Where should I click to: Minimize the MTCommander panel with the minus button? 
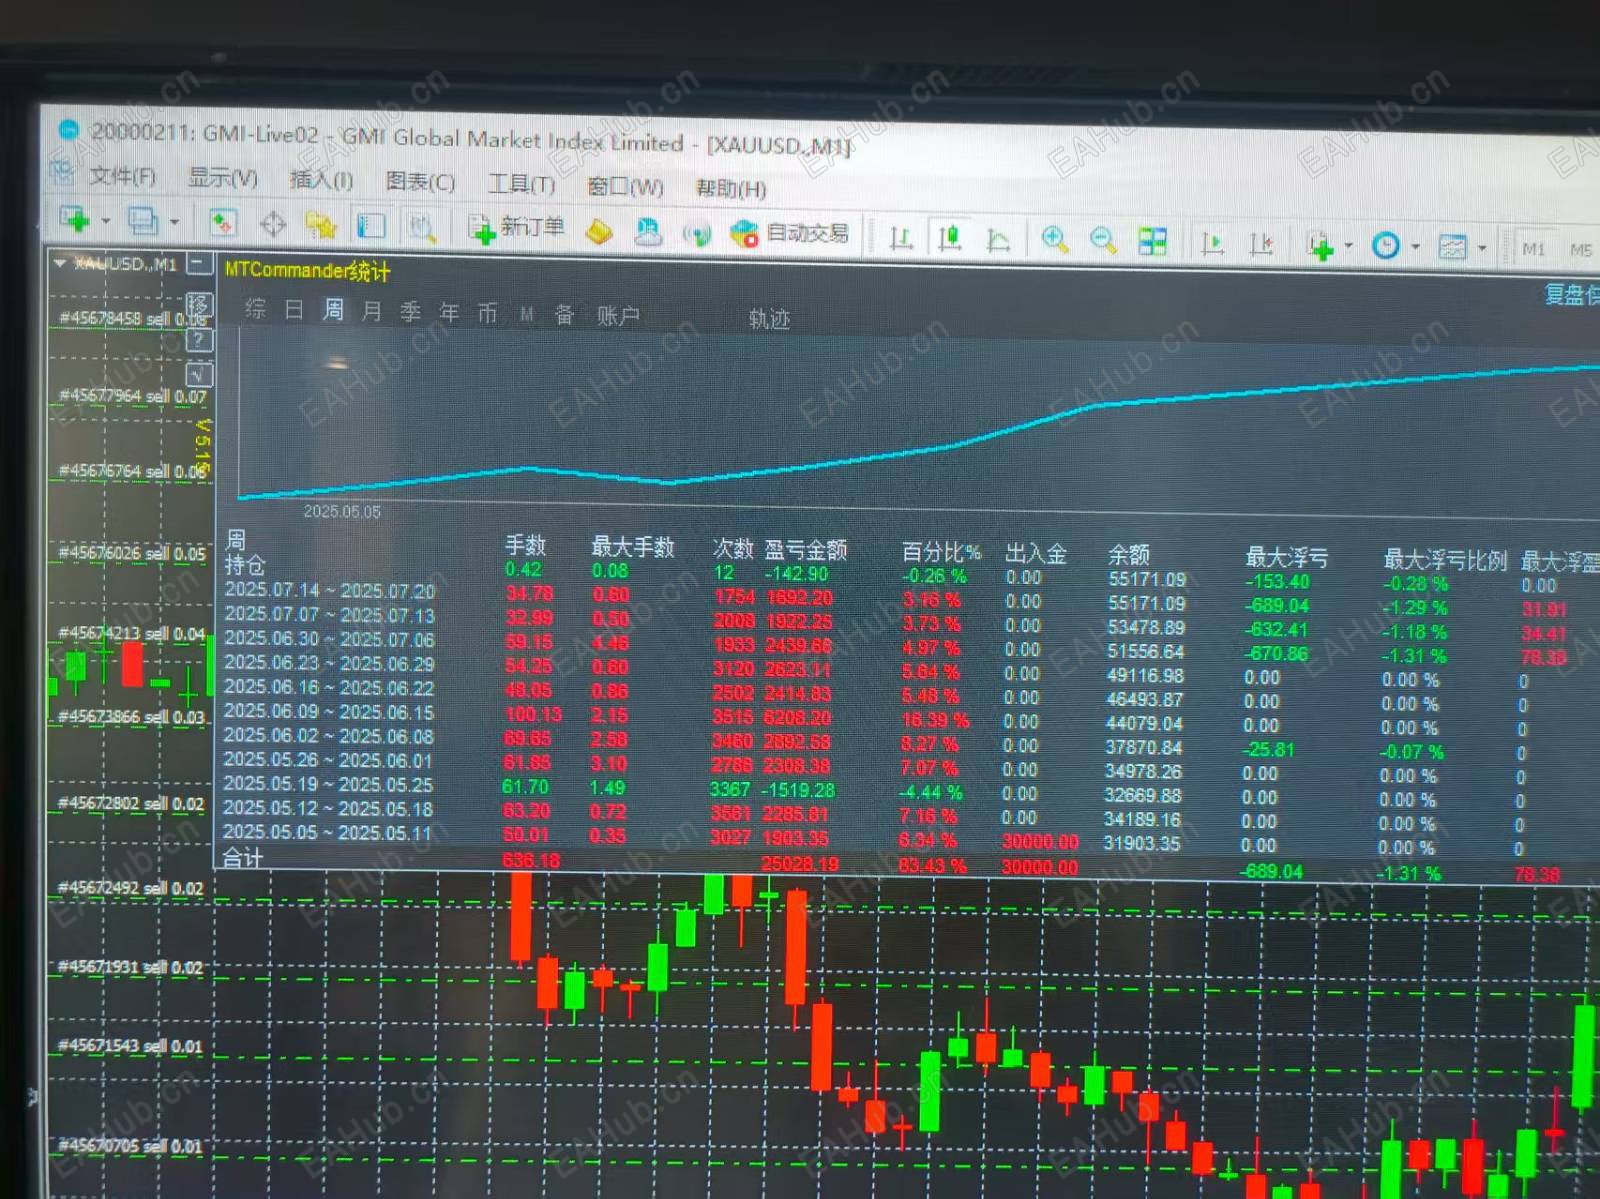(199, 264)
